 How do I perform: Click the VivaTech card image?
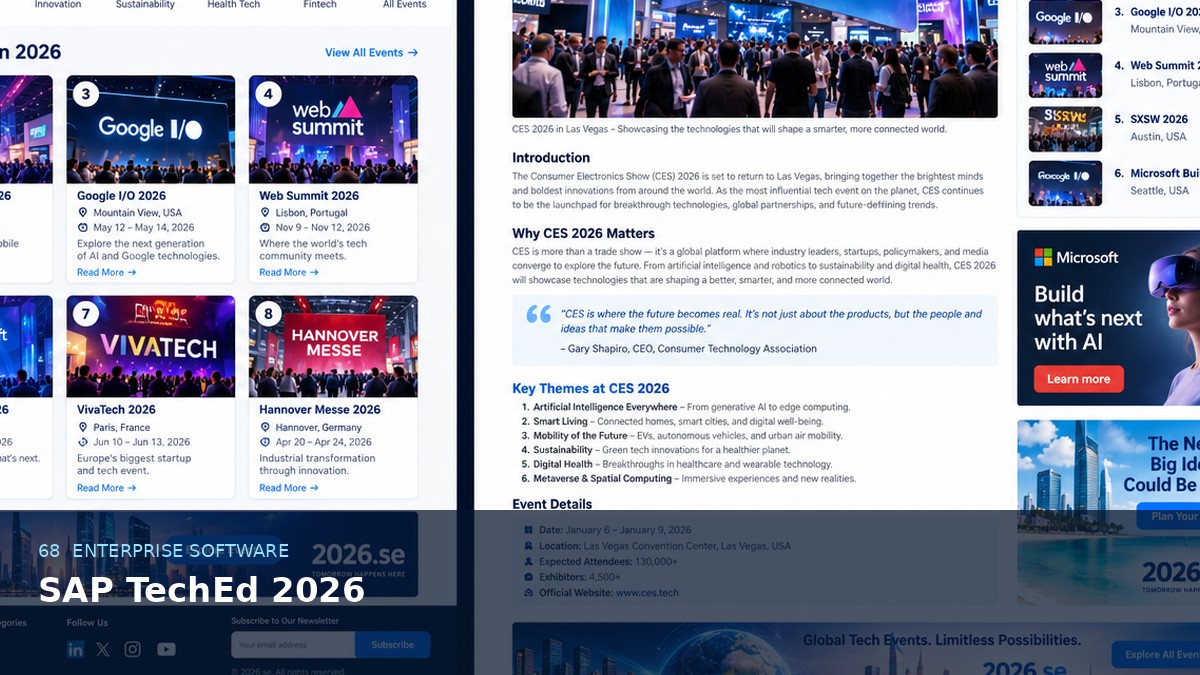point(151,346)
